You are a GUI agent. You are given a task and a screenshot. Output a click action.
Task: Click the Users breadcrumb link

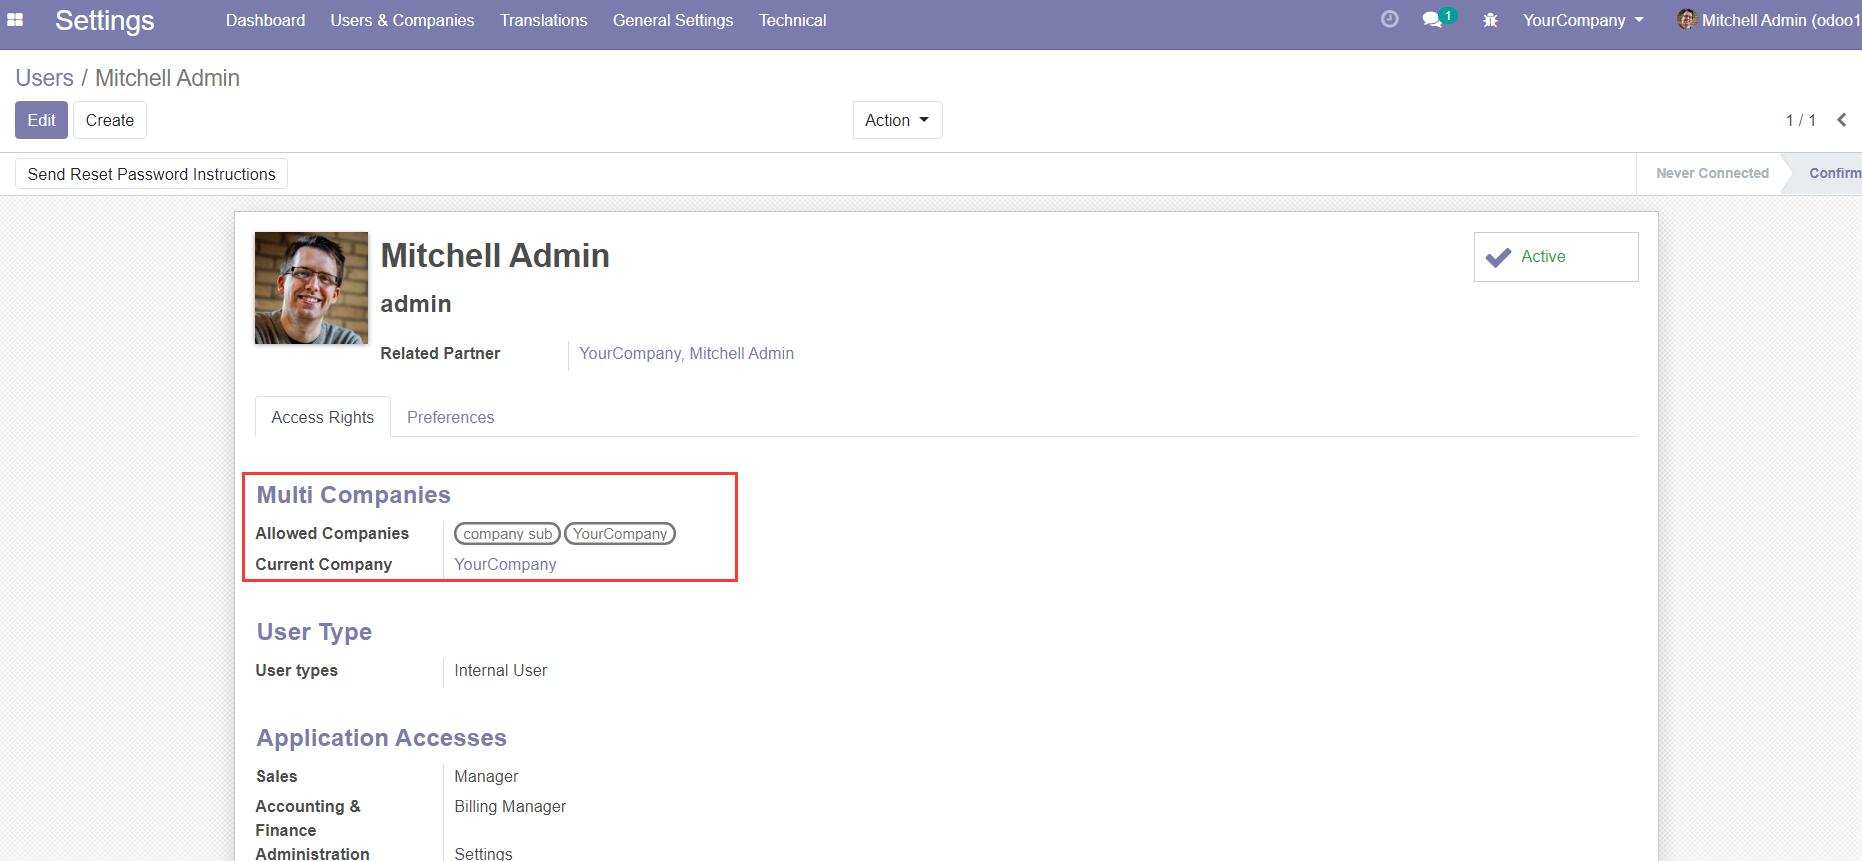[x=44, y=78]
